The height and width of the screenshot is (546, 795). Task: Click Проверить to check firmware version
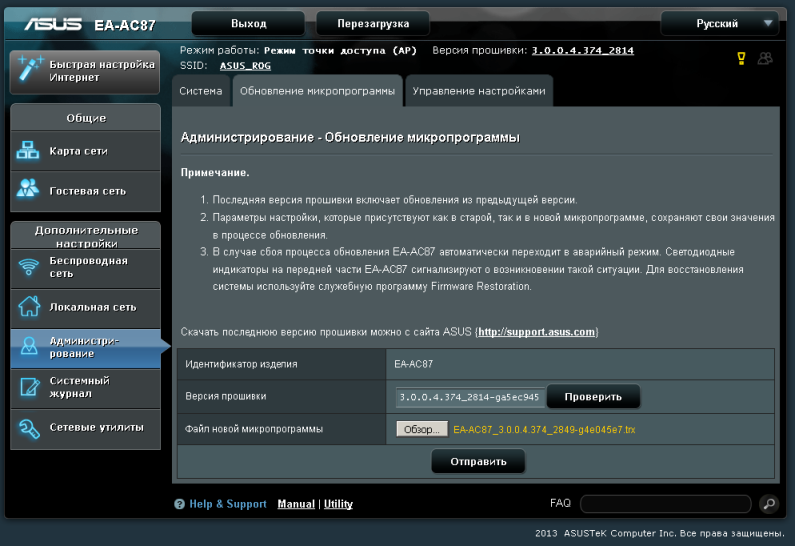pos(593,396)
